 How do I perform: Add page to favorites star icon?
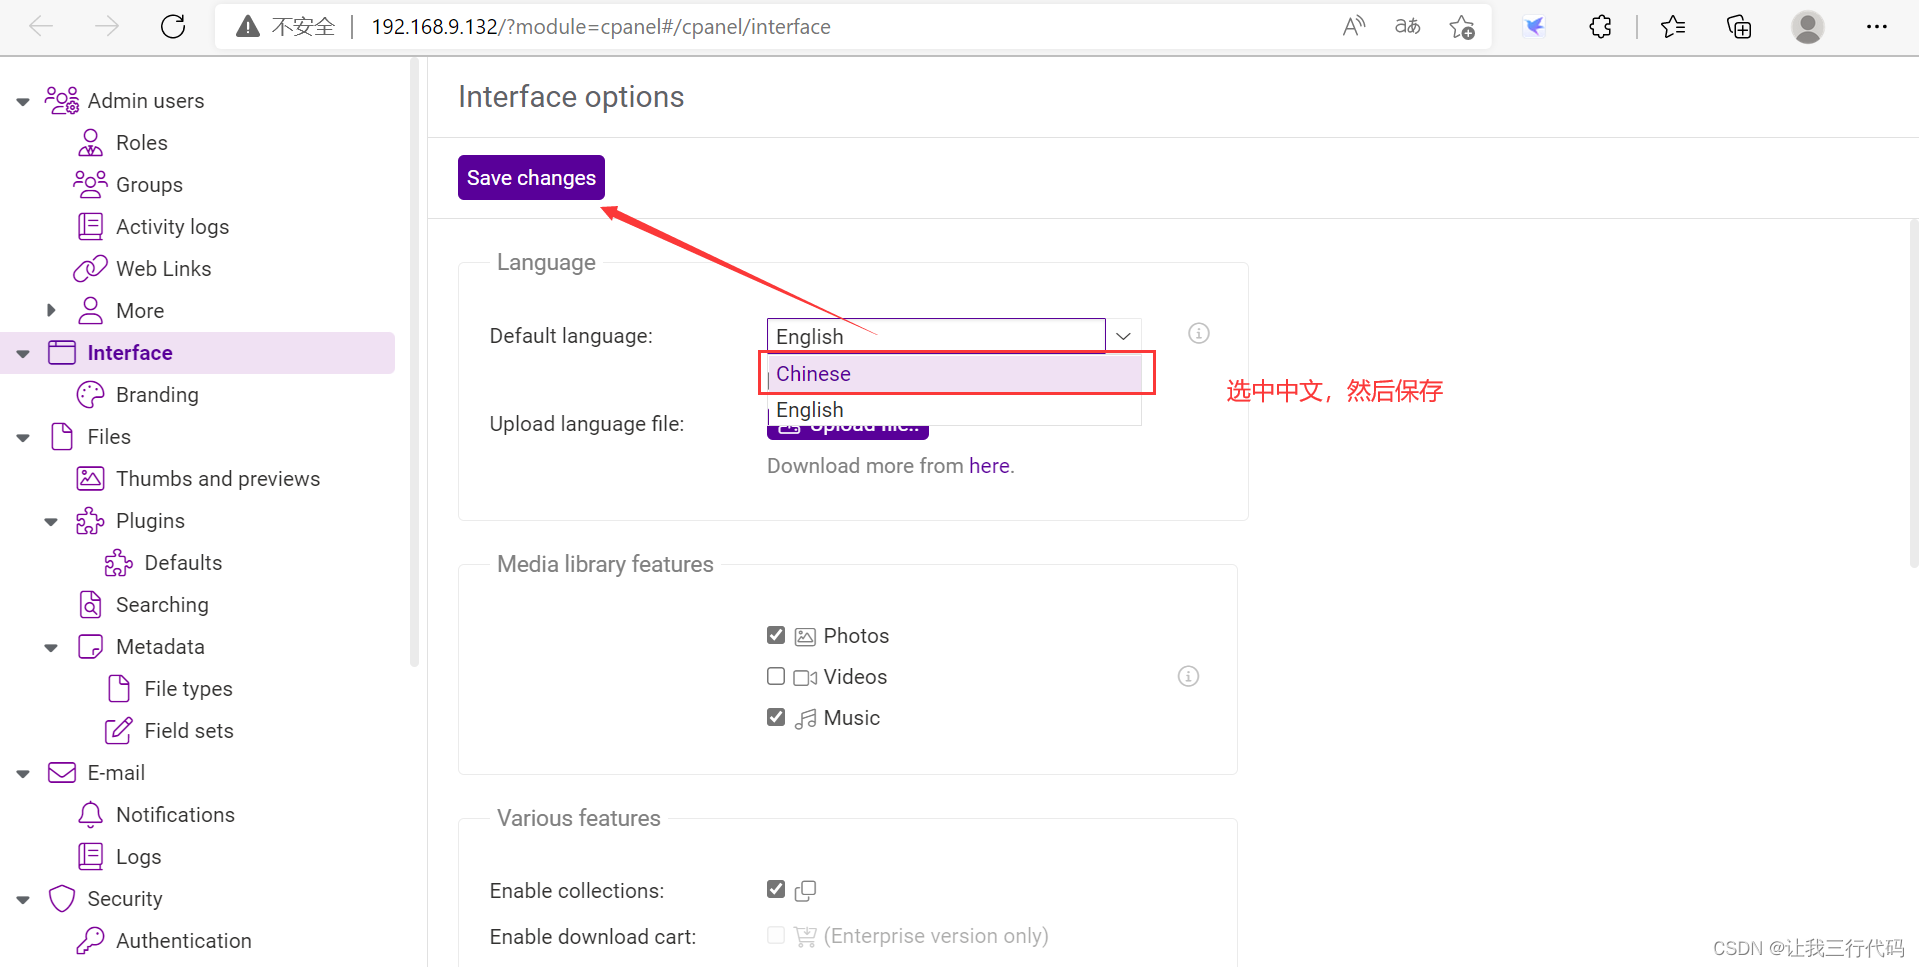[1462, 27]
